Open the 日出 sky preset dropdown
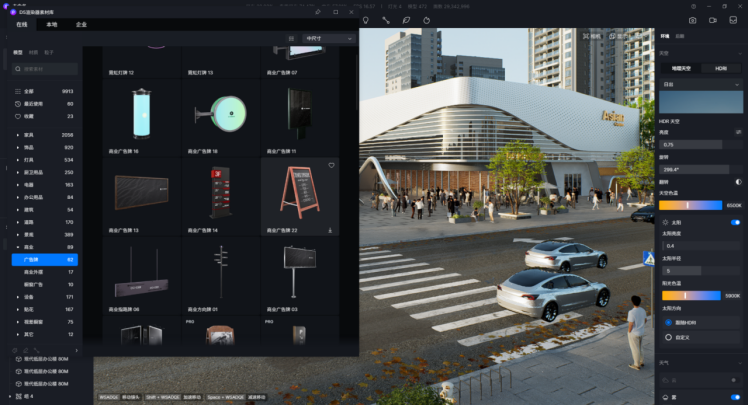The height and width of the screenshot is (406, 748). pyautogui.click(x=701, y=85)
